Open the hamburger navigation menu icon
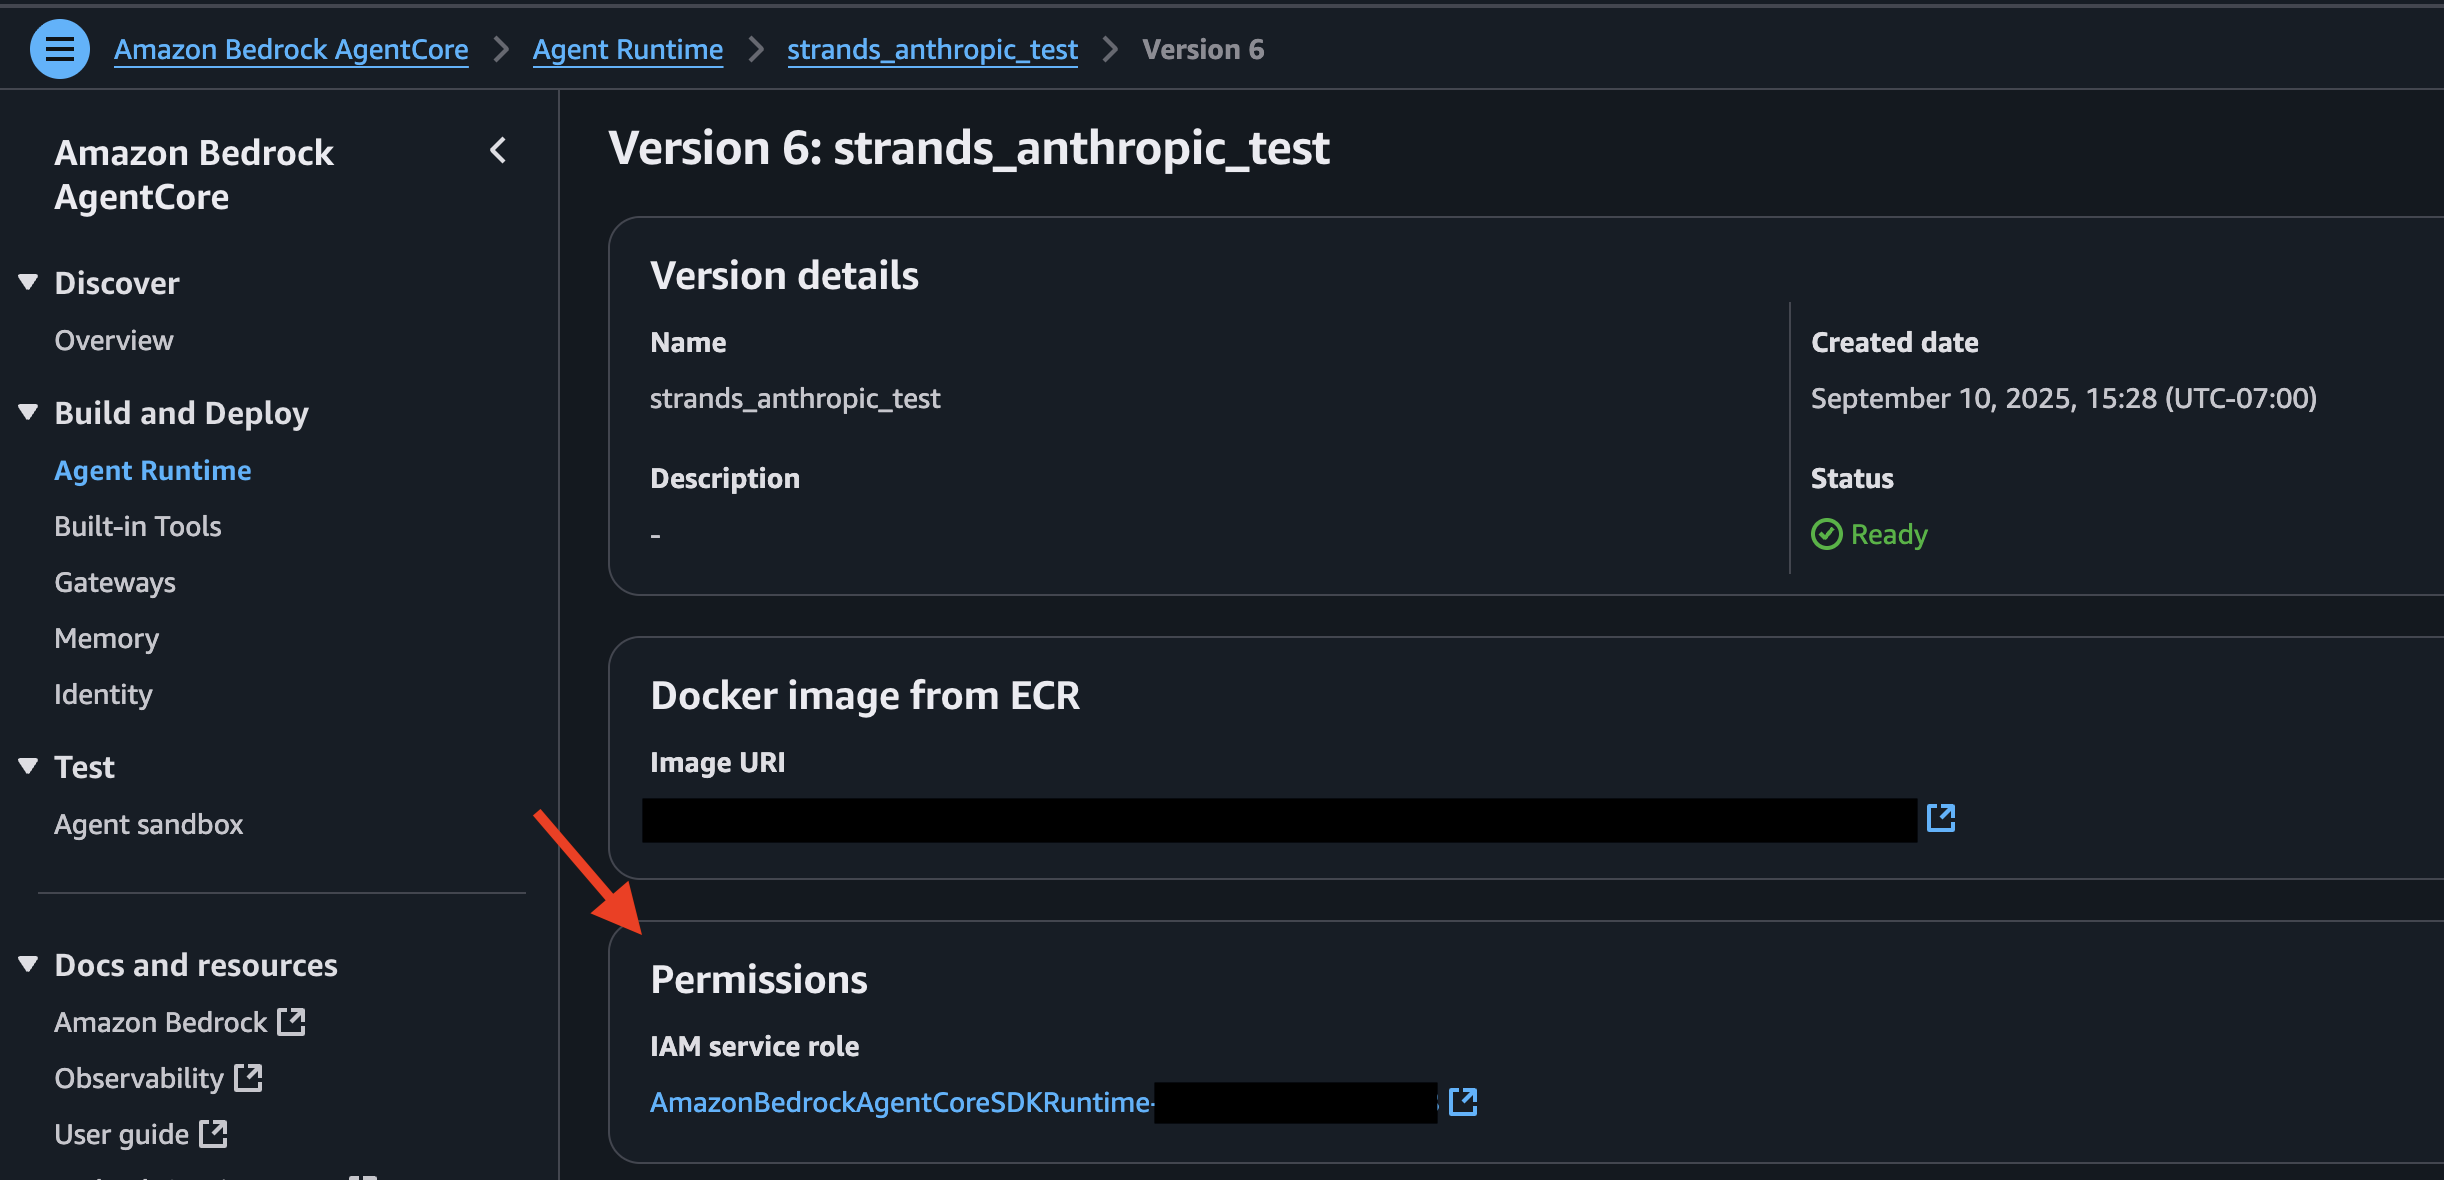This screenshot has height=1180, width=2444. point(60,49)
